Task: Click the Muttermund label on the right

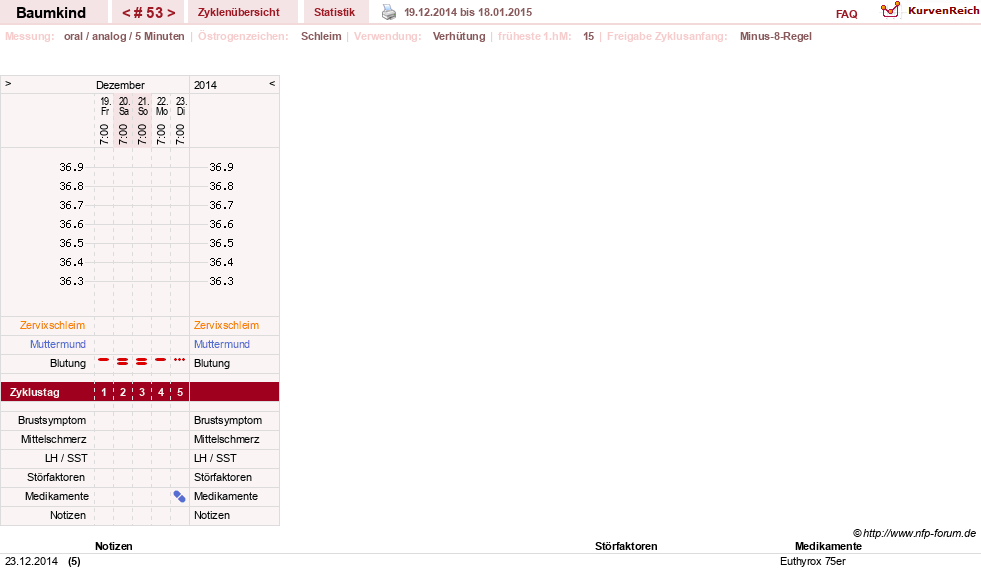Action: [221, 344]
